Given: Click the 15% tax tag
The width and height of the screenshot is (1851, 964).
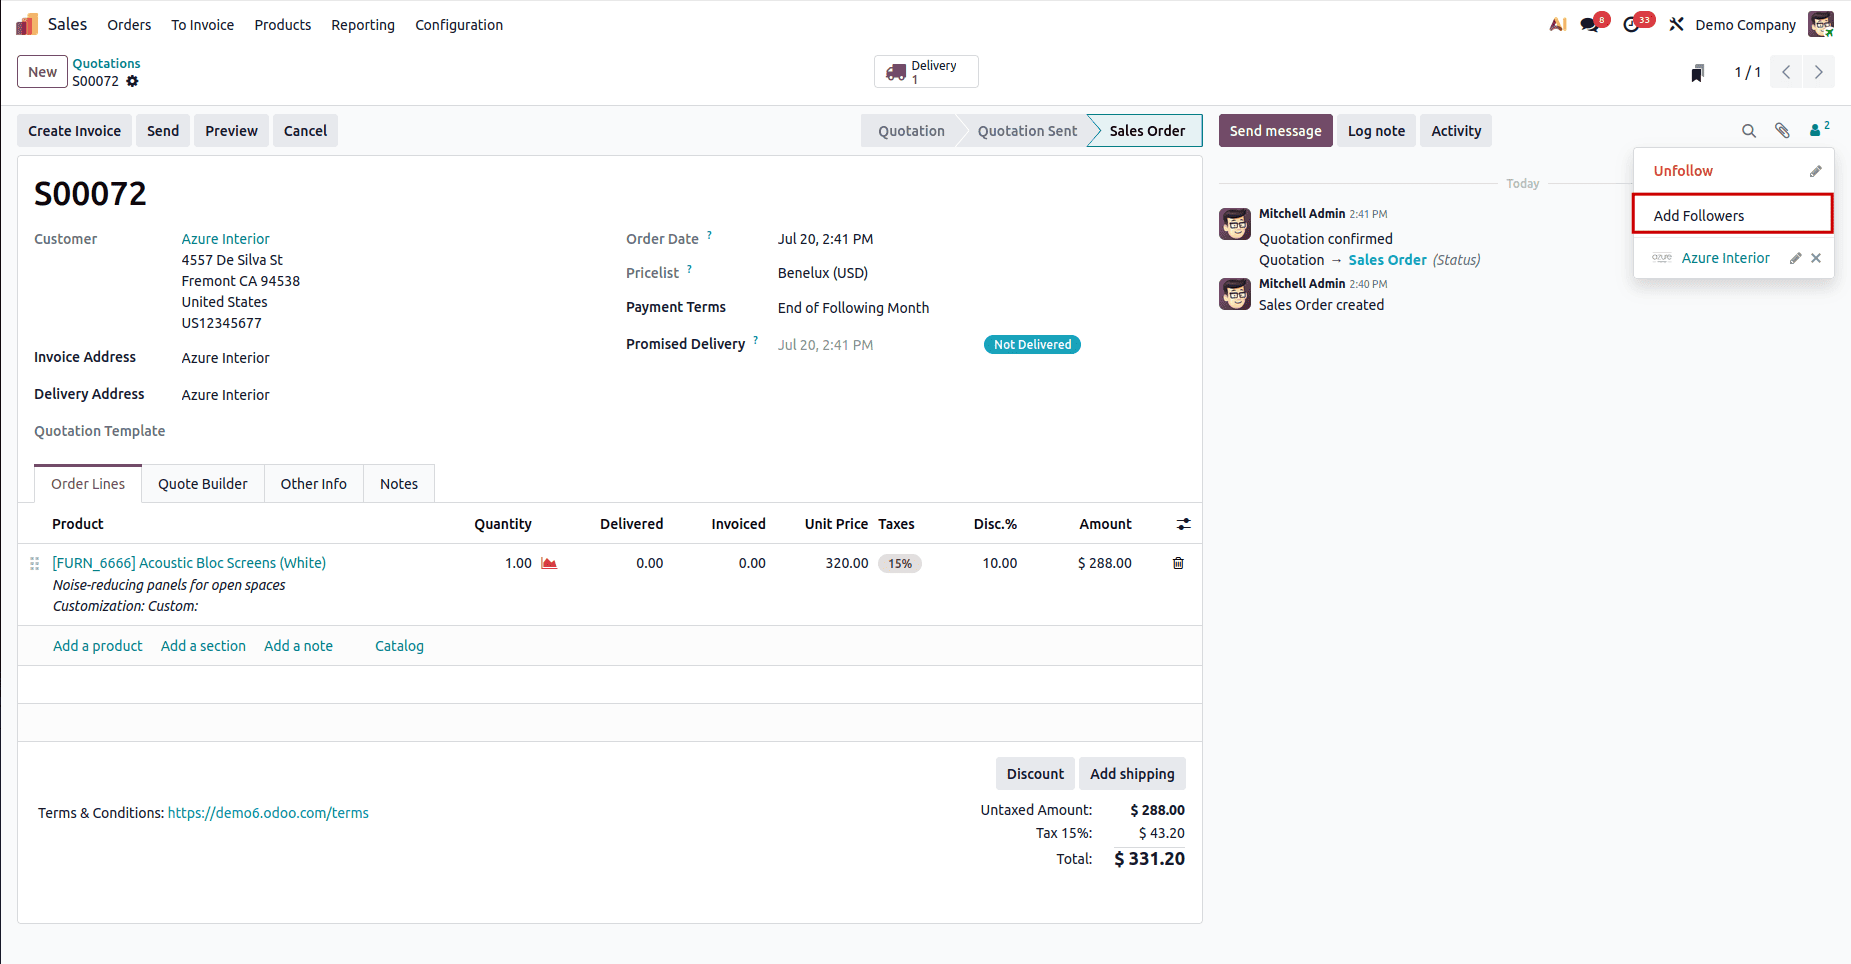Looking at the screenshot, I should tap(900, 564).
